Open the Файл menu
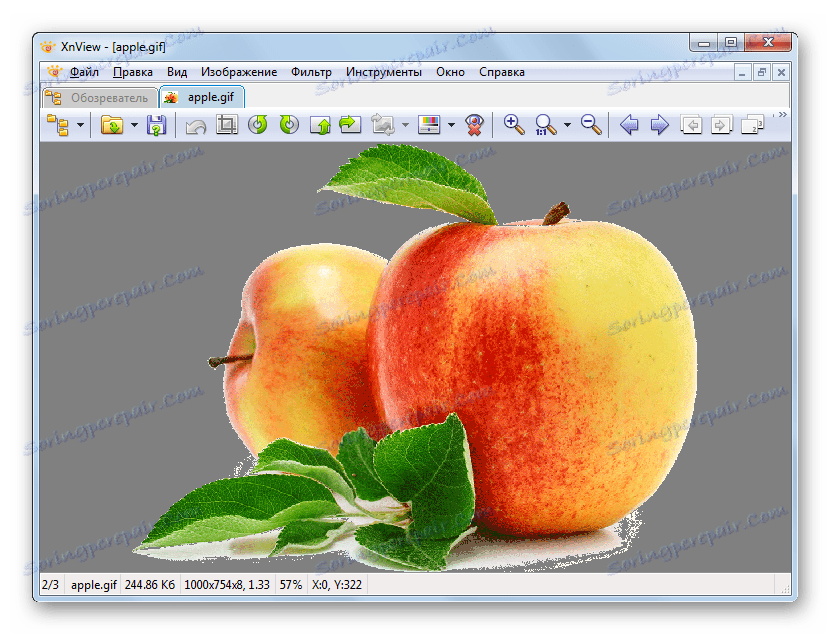The height and width of the screenshot is (635, 831). click(84, 72)
